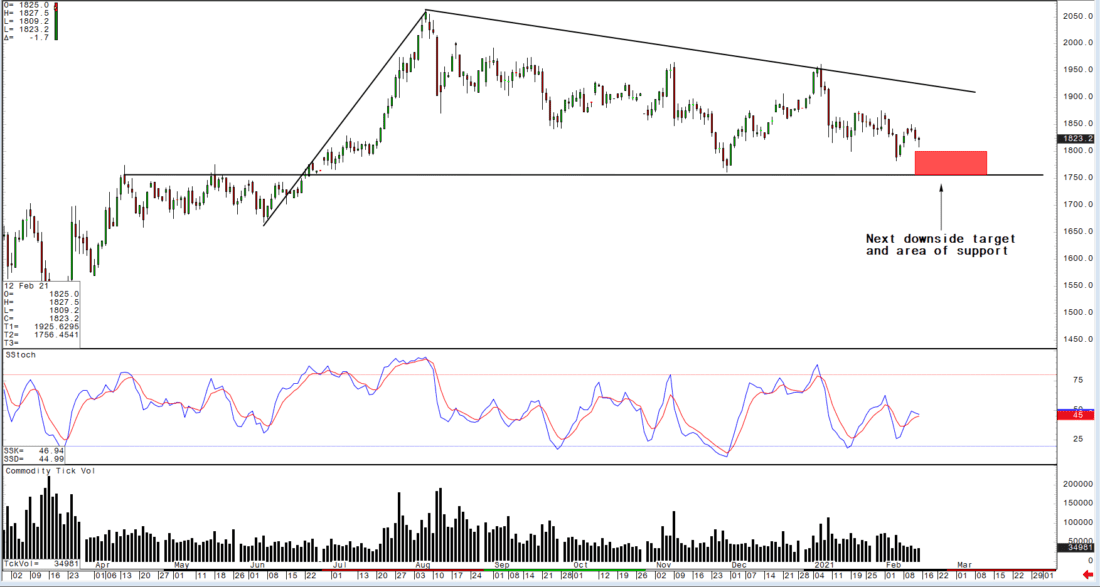The height and width of the screenshot is (587, 1100).
Task: Select the Commodity Tick Vol label
Action: [x=51, y=471]
